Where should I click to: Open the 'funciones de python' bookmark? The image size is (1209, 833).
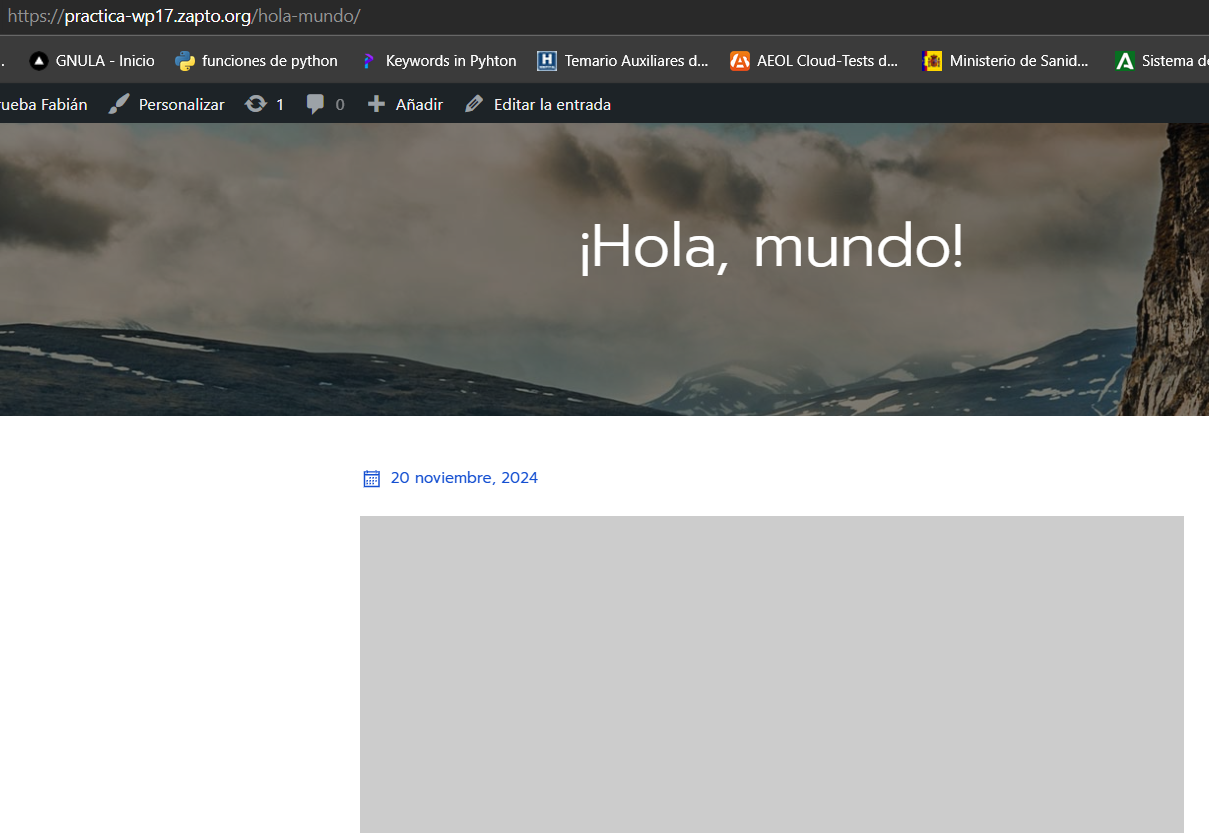coord(269,61)
